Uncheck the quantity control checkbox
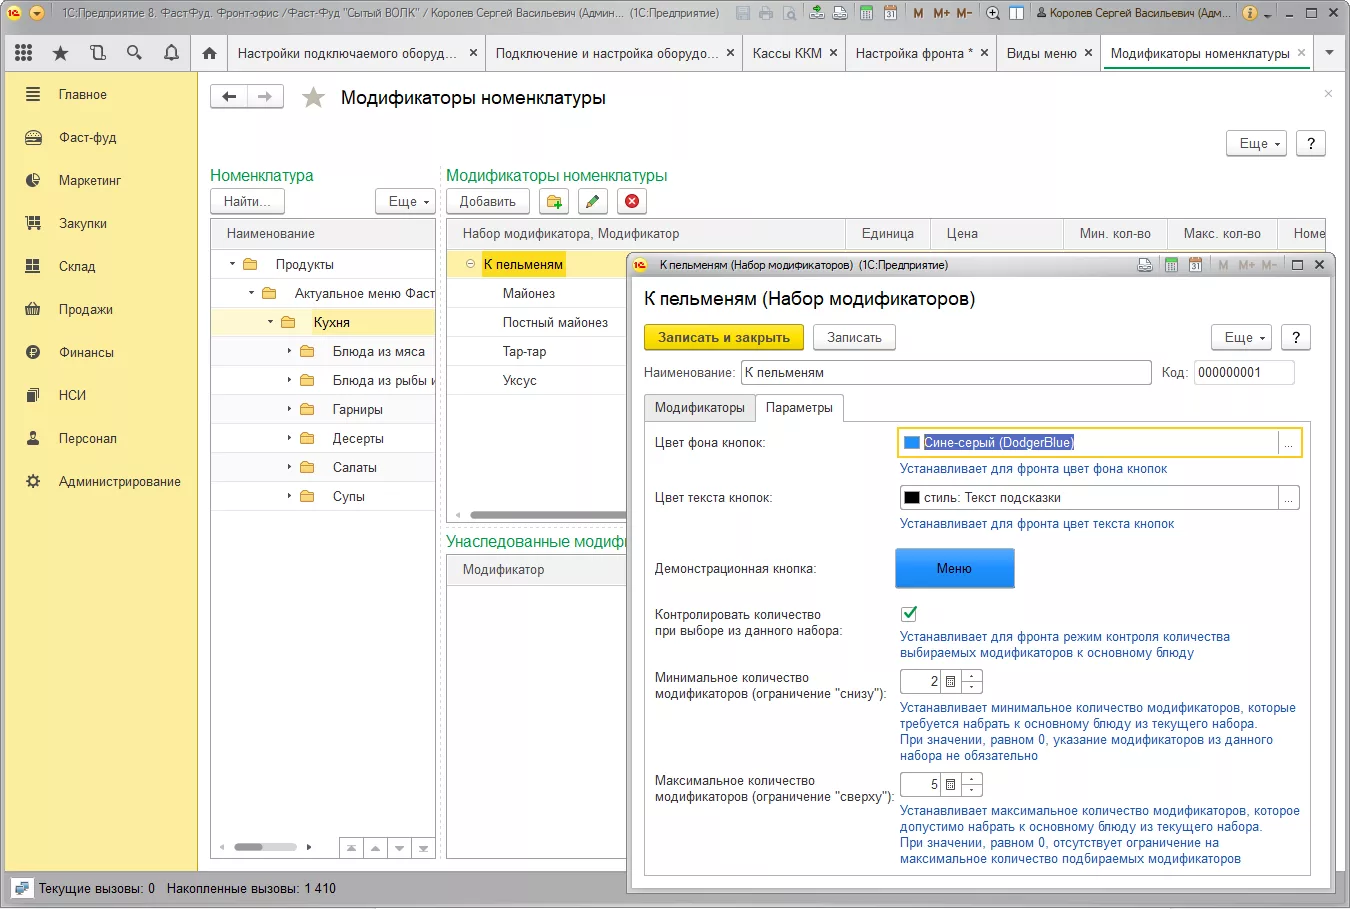The height and width of the screenshot is (909, 1350). click(x=909, y=614)
